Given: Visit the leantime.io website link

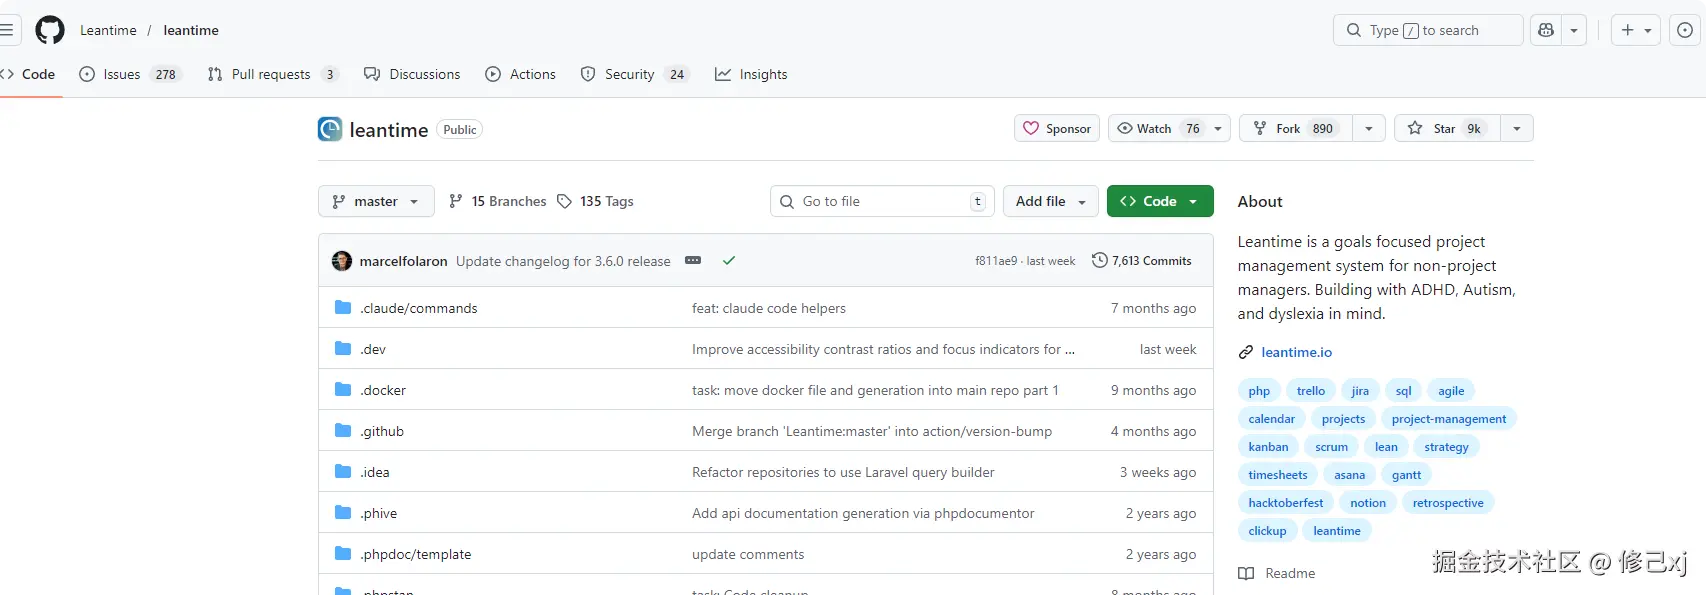Looking at the screenshot, I should click(x=1296, y=352).
